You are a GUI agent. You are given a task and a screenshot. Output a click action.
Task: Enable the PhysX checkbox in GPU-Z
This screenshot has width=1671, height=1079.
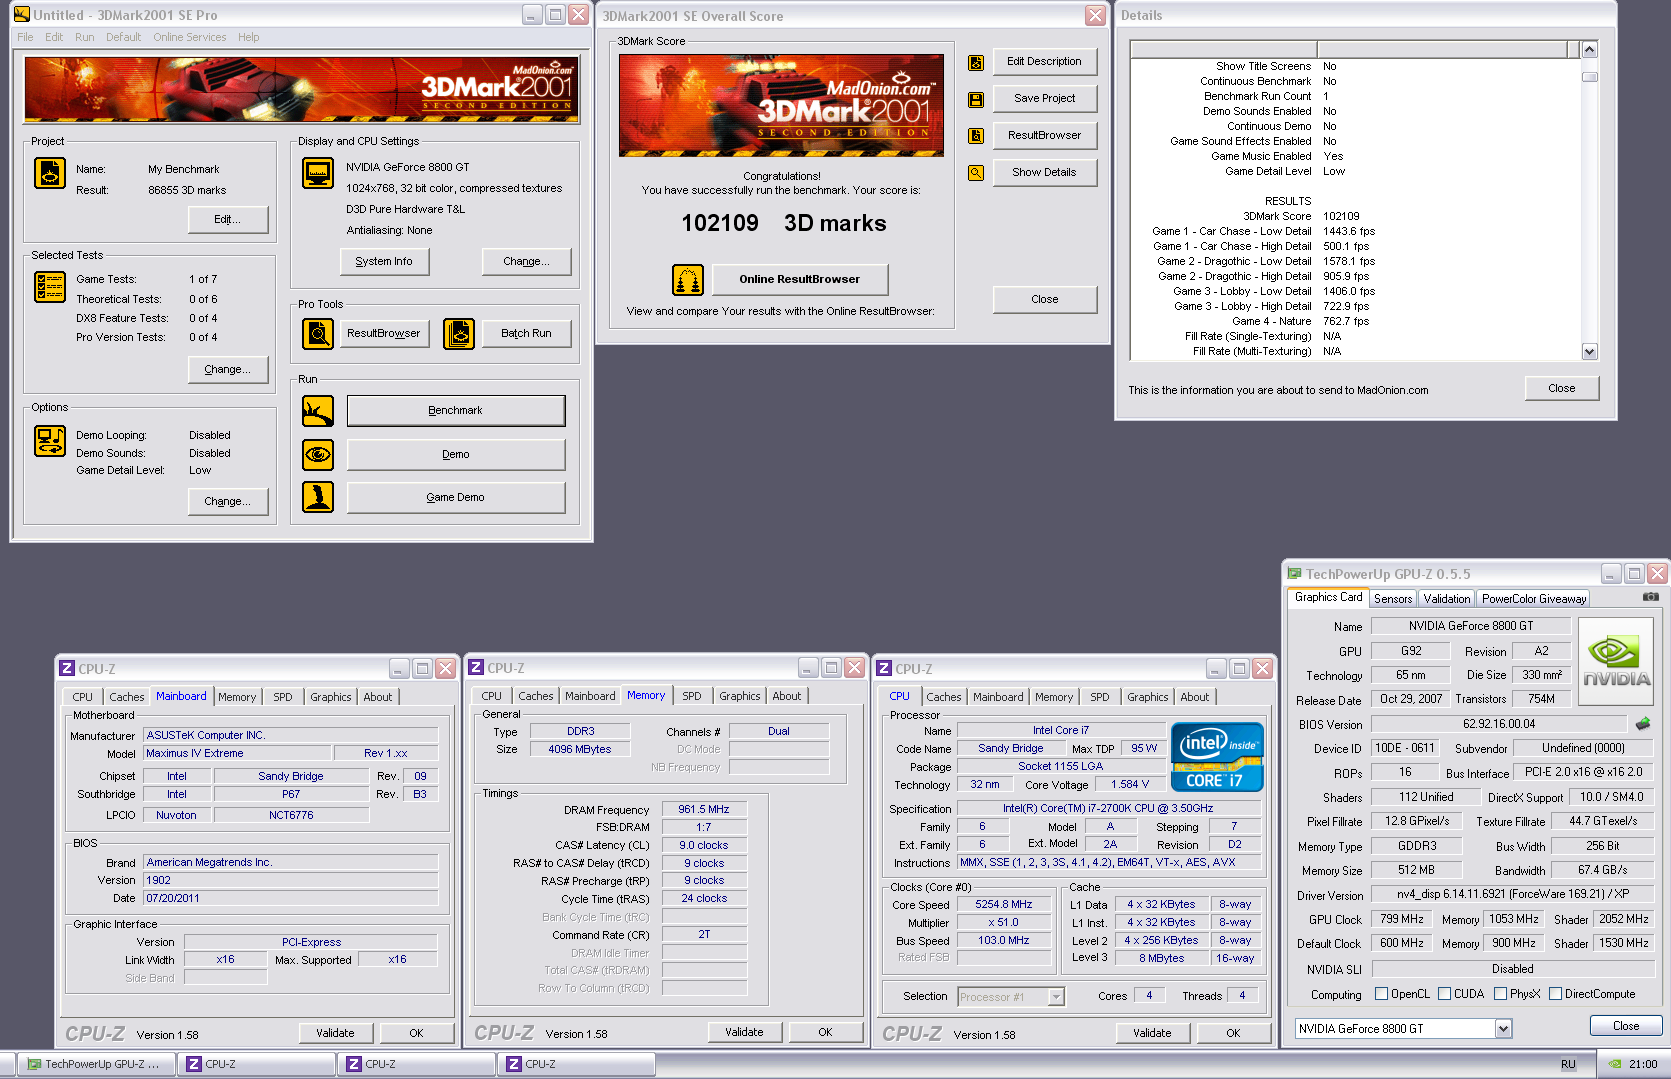pos(1500,994)
